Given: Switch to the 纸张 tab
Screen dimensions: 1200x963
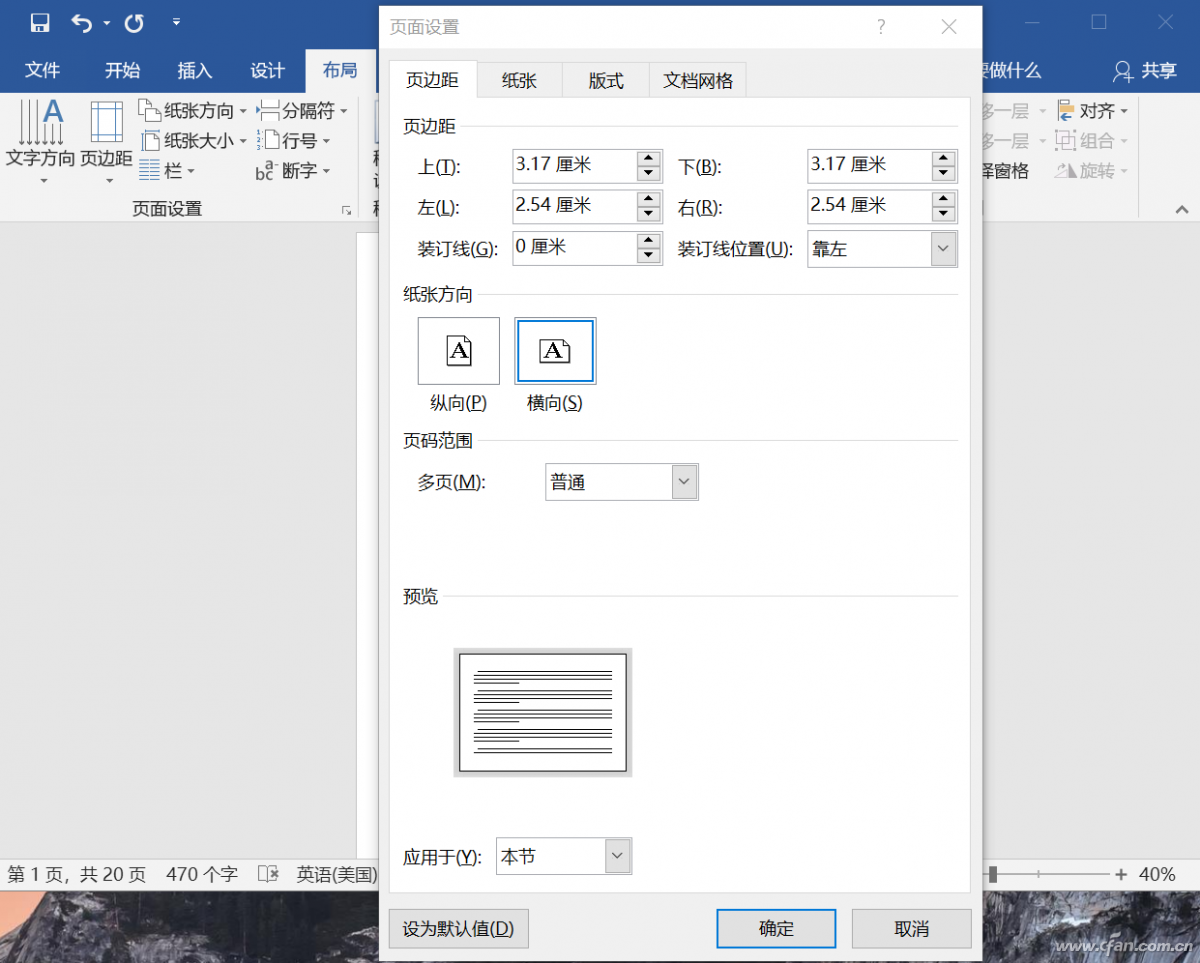Looking at the screenshot, I should tap(519, 81).
